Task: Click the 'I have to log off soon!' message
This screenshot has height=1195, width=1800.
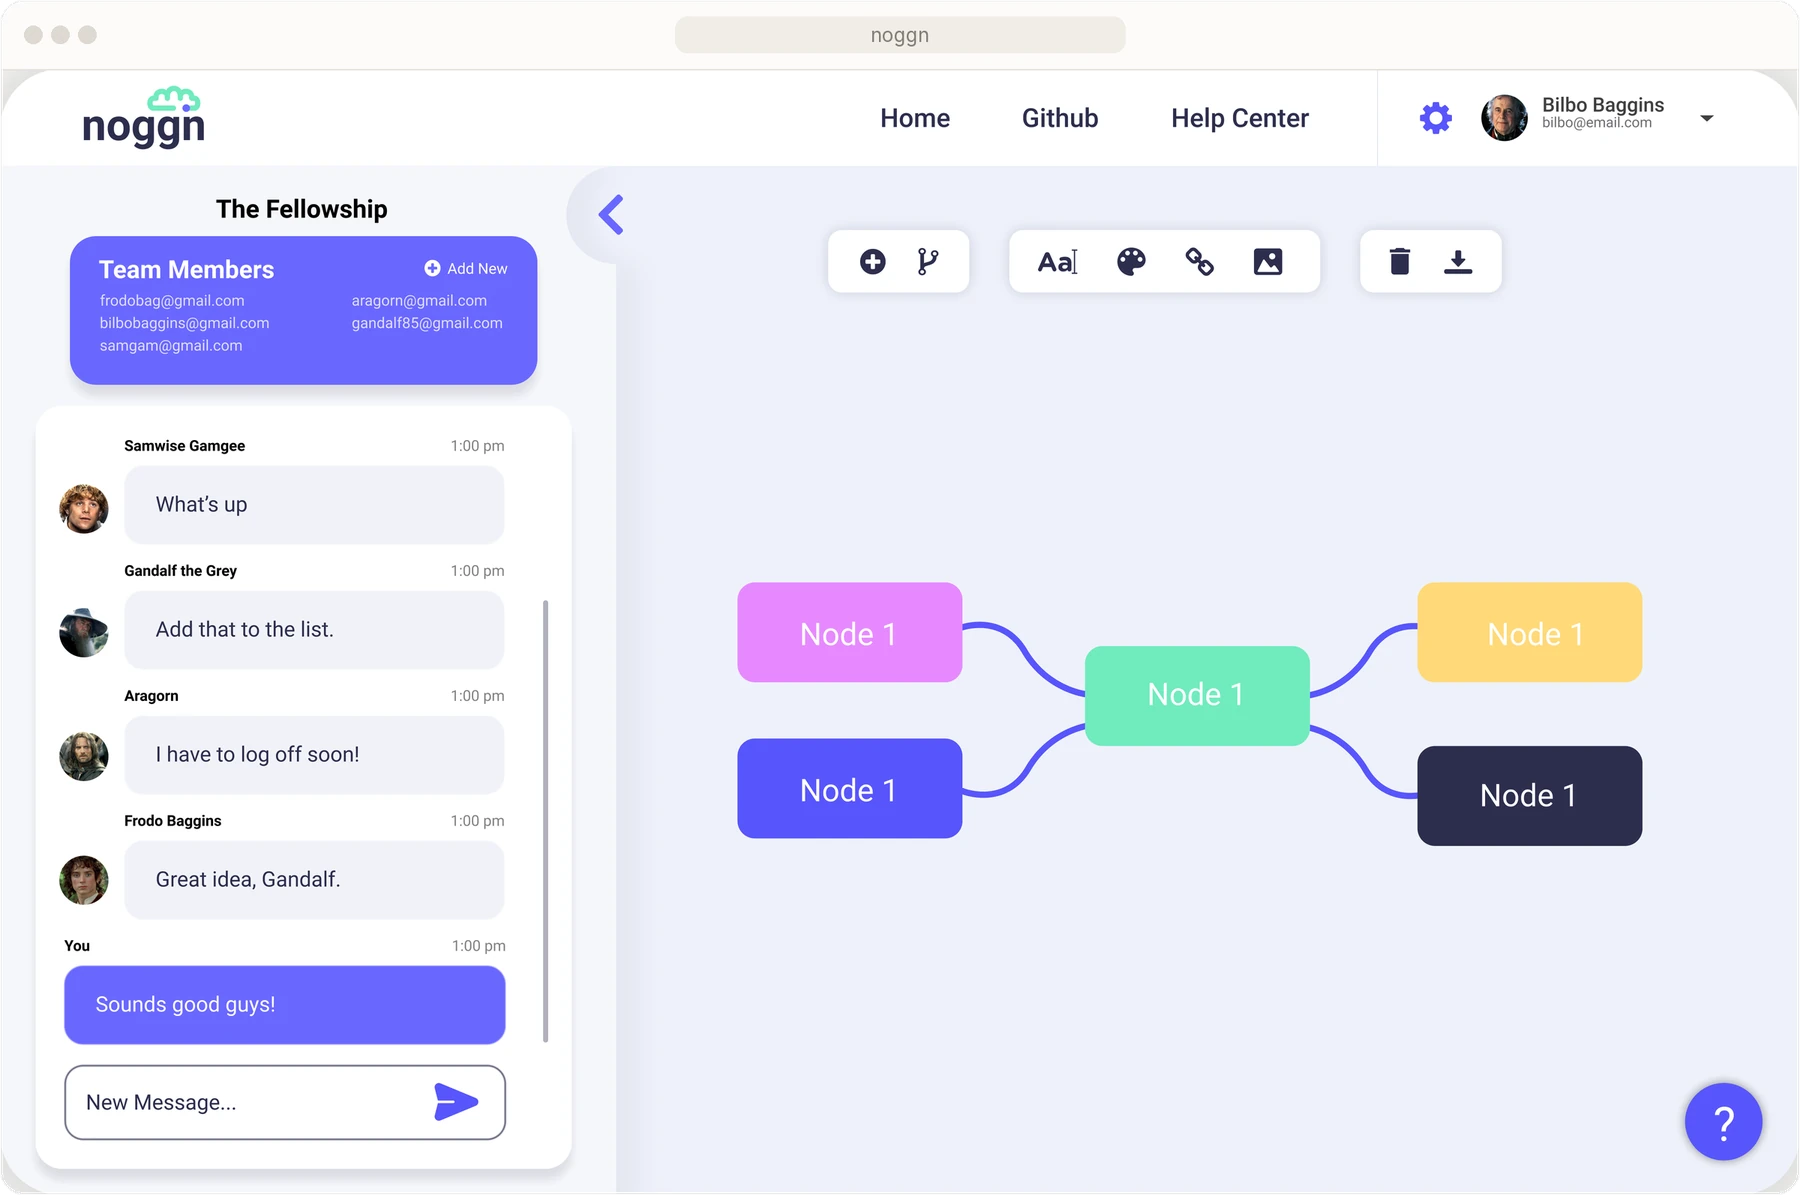Action: (x=314, y=755)
